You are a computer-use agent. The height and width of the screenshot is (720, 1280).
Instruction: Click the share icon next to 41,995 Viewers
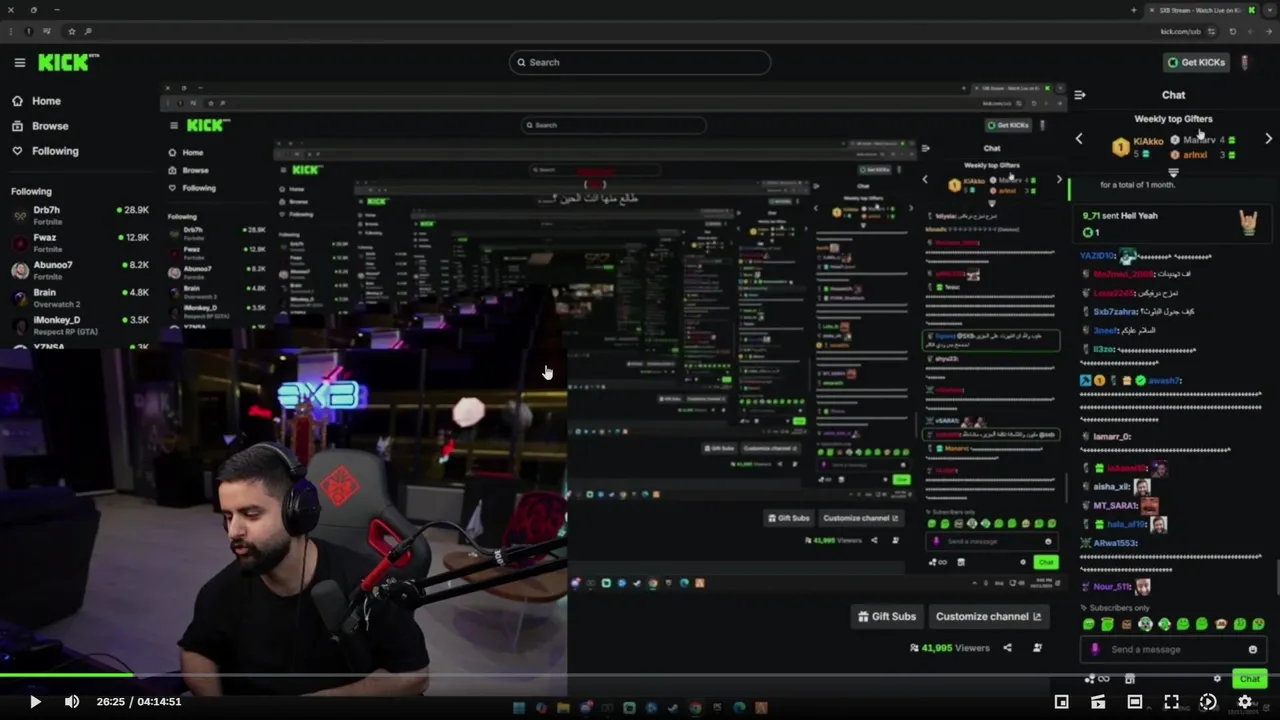pyautogui.click(x=1007, y=648)
